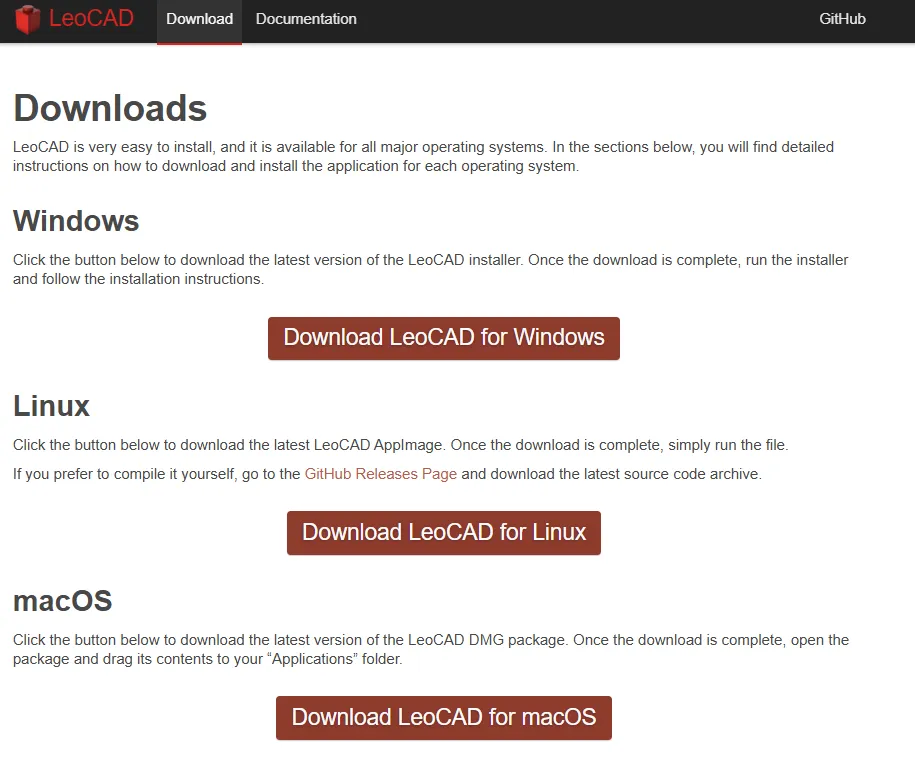Screen dimensions: 915x758
Task: Click the main Downloads page heading
Action: pos(110,108)
